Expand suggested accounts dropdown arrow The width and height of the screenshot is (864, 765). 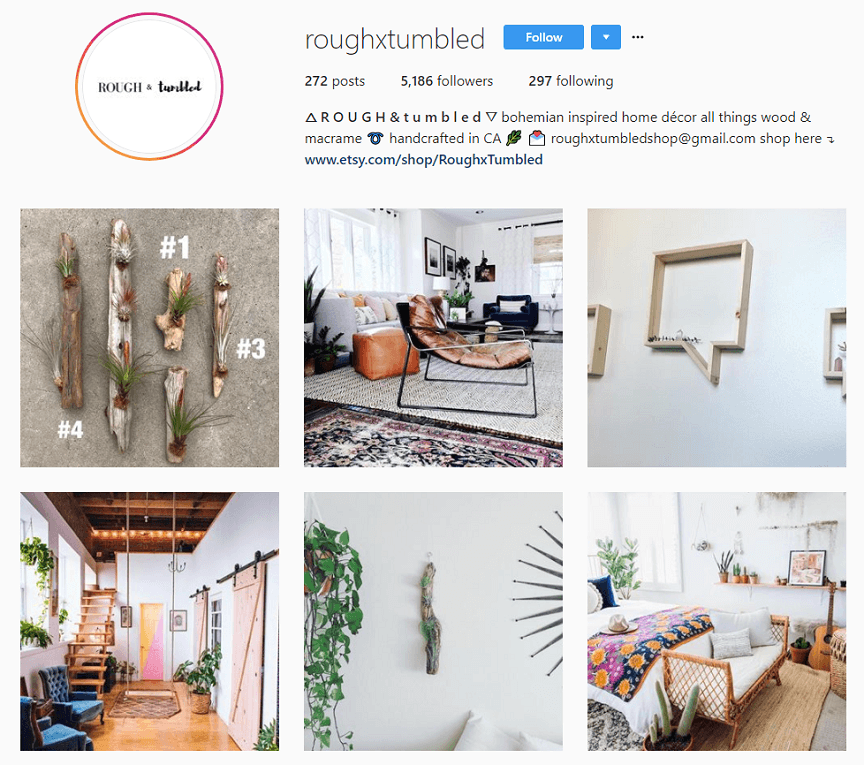(x=606, y=37)
